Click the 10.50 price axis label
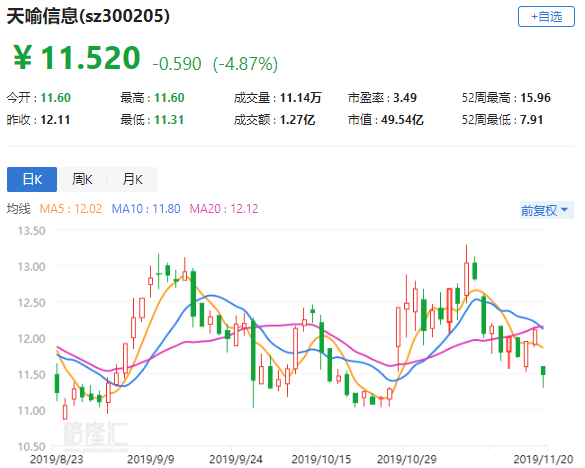Screen dimensions: 585x468 coord(32,446)
